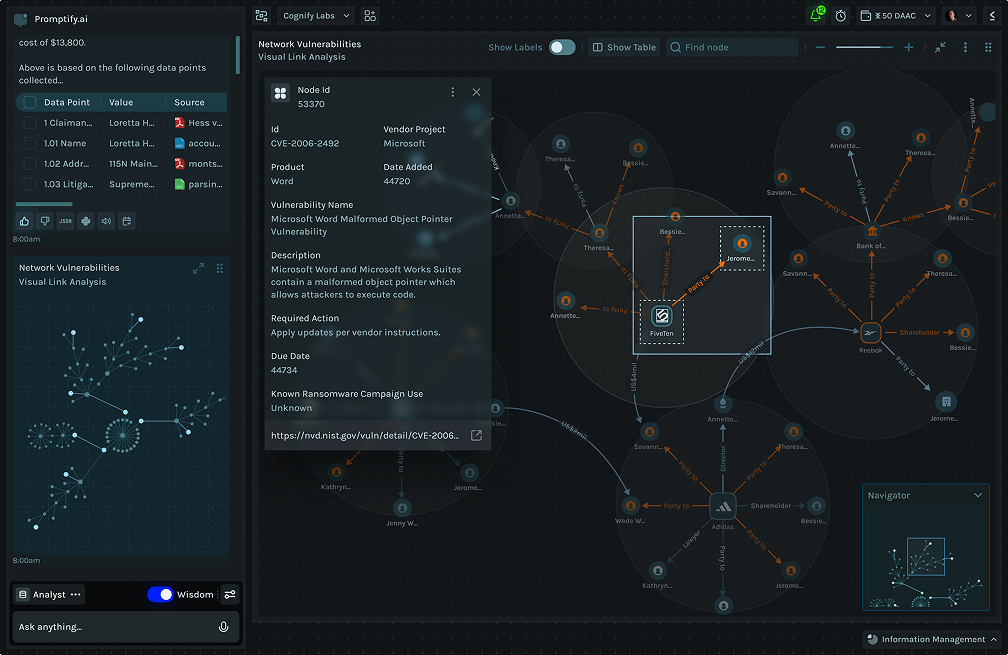Check the 1.01 Name row checkbox
The height and width of the screenshot is (655, 1008).
tap(30, 143)
